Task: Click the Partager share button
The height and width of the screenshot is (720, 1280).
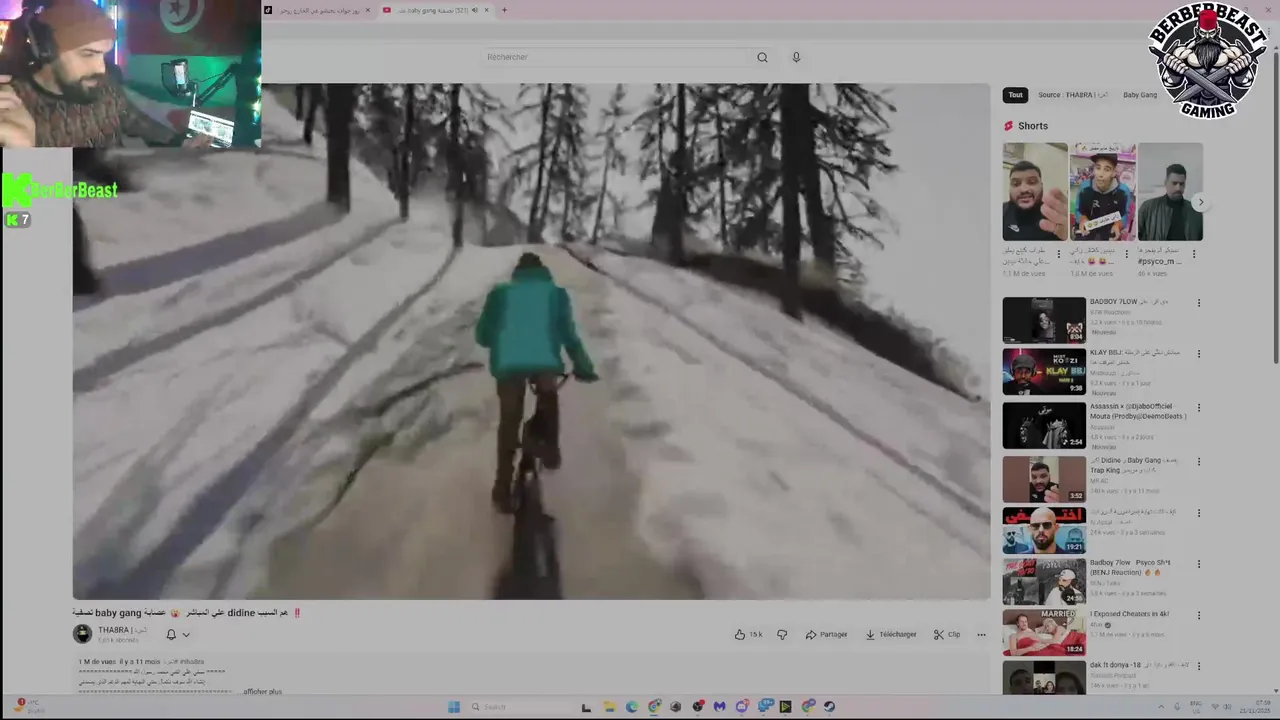Action: pyautogui.click(x=826, y=634)
